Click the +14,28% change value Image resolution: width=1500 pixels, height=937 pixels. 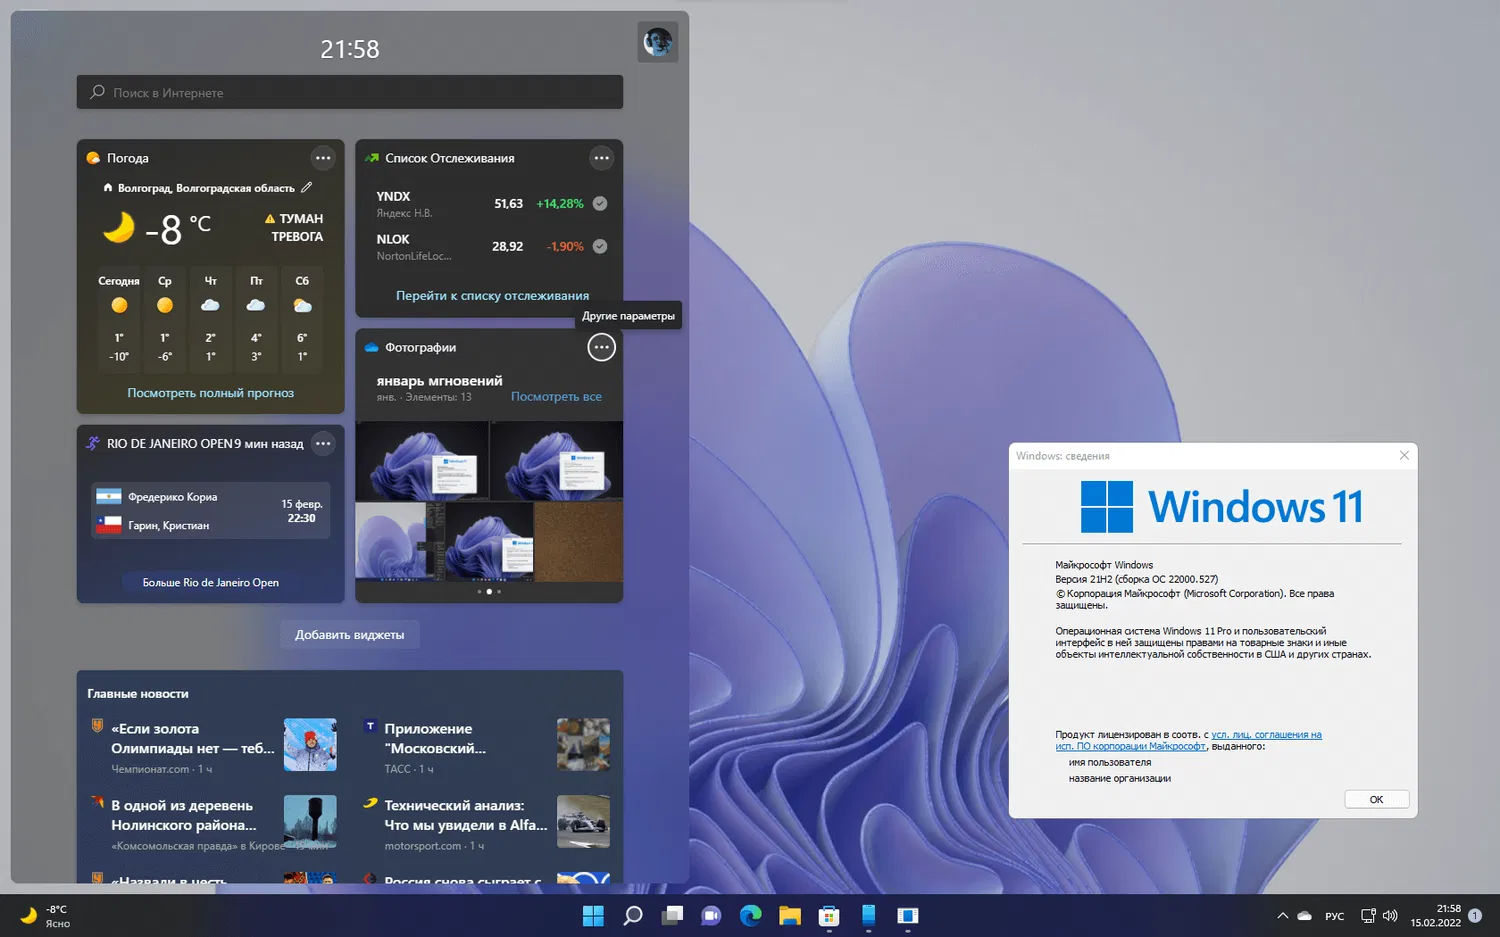coord(560,204)
